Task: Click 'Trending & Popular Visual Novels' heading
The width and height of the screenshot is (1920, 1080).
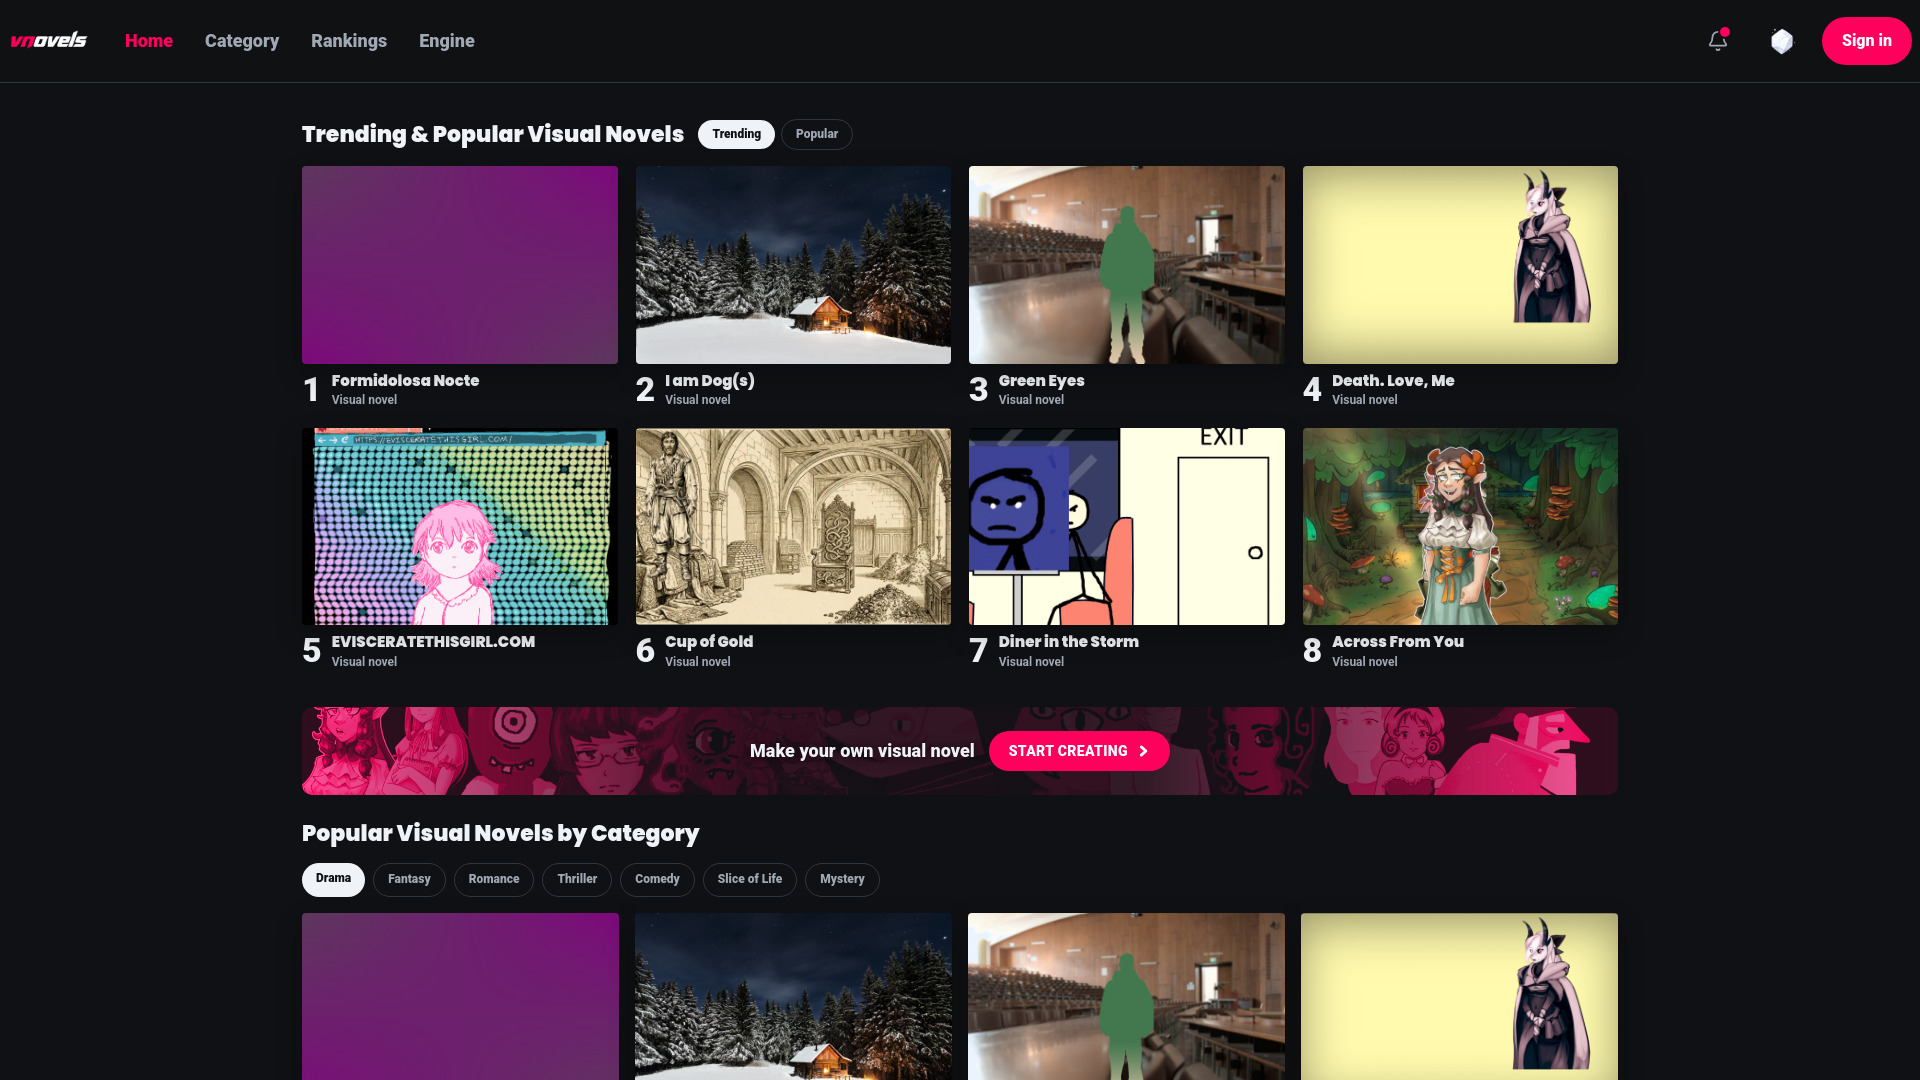Action: tap(493, 134)
